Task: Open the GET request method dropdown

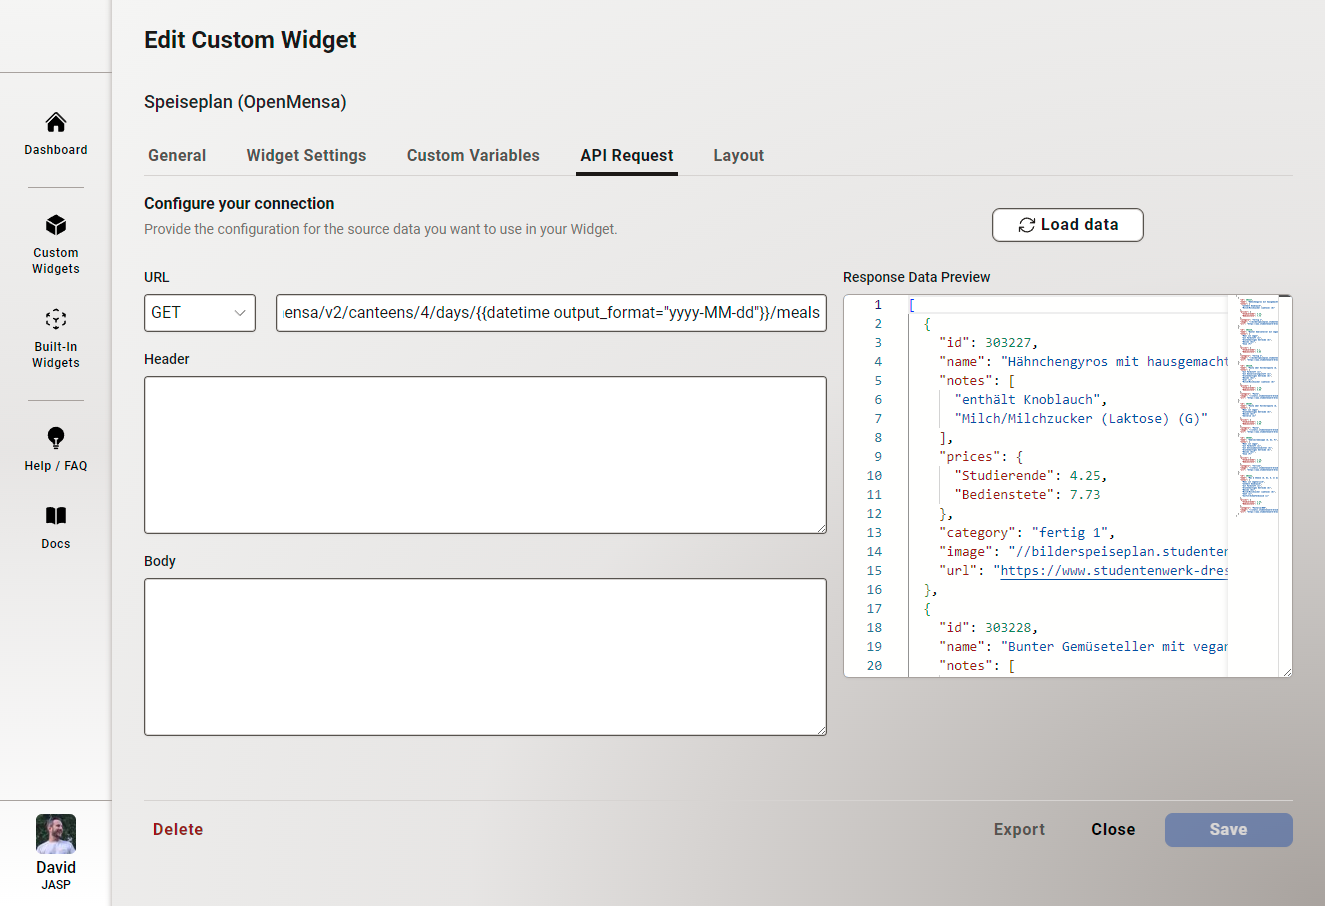Action: coord(199,313)
